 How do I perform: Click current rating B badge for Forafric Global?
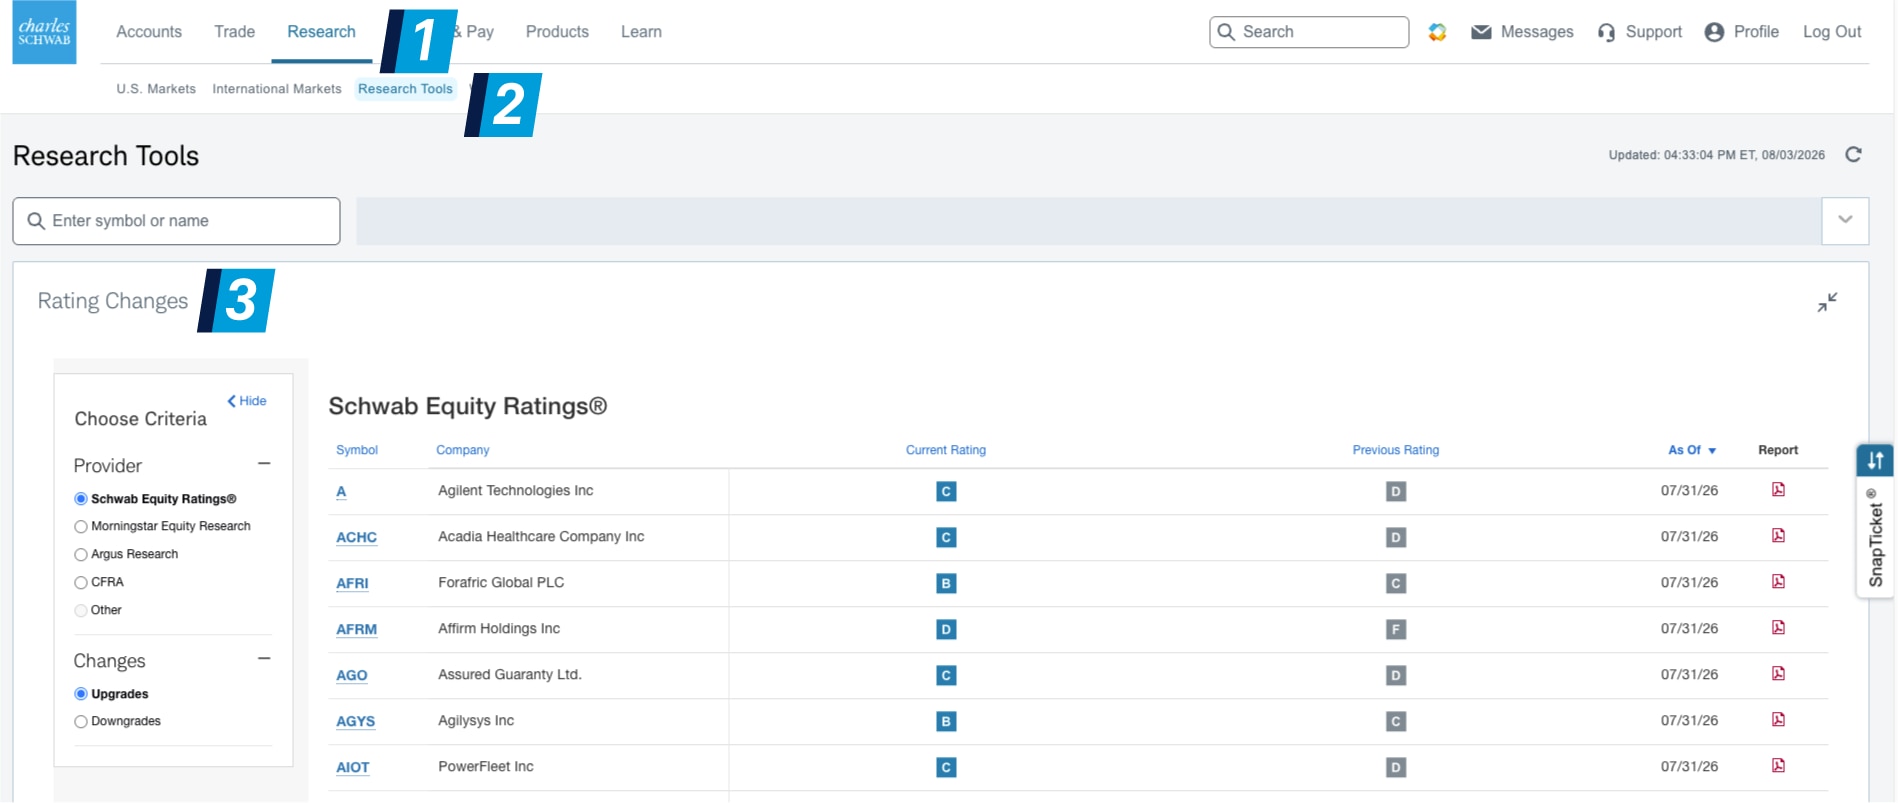coord(946,583)
